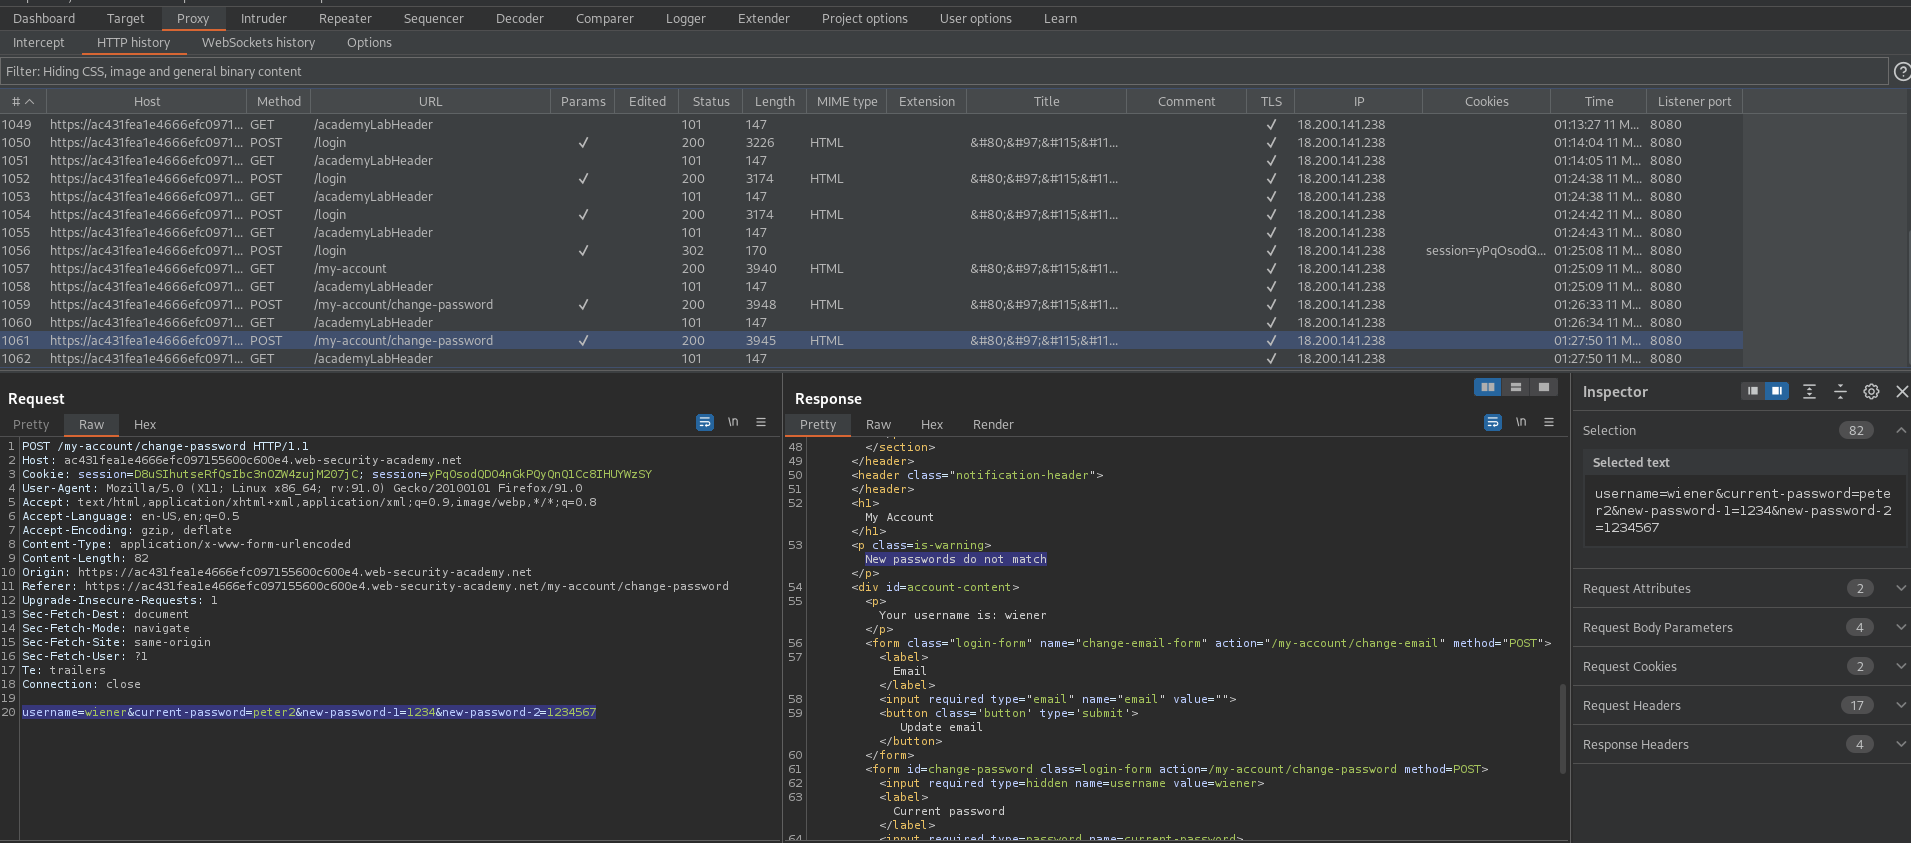
Task: Sort history by Status column
Action: point(711,101)
